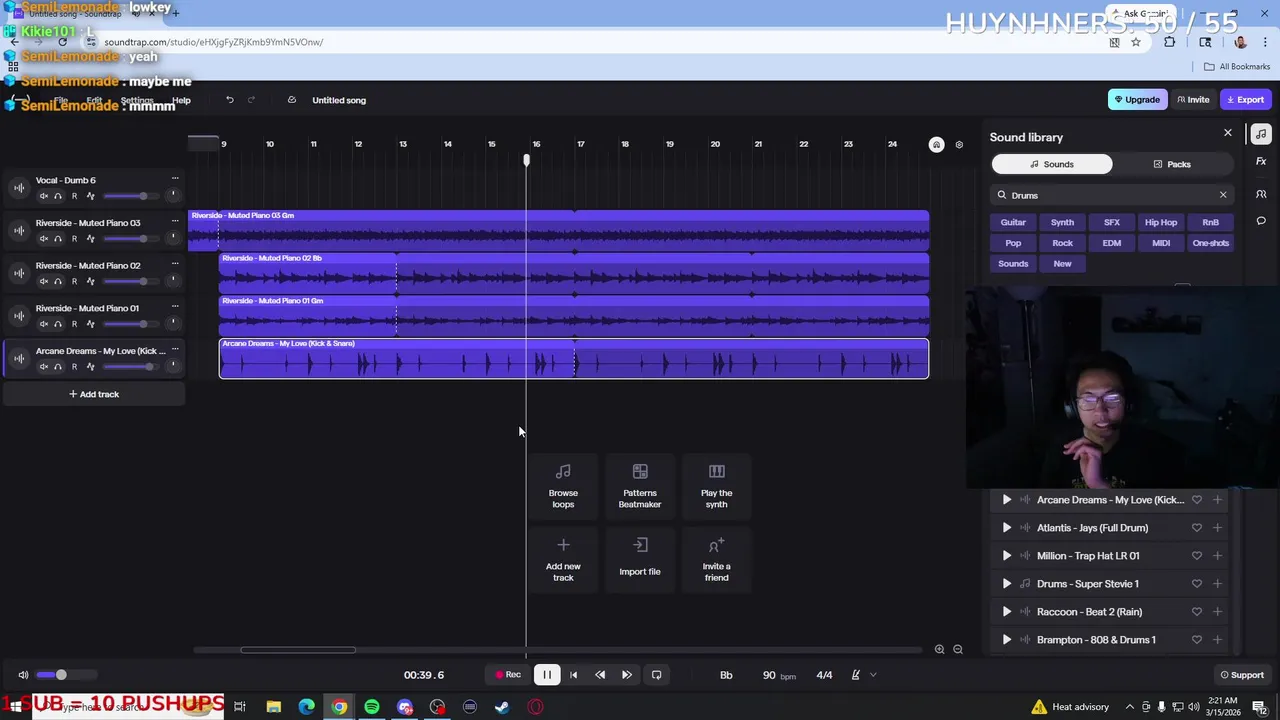
Task: Click the Add new track shortcut
Action: click(x=563, y=560)
